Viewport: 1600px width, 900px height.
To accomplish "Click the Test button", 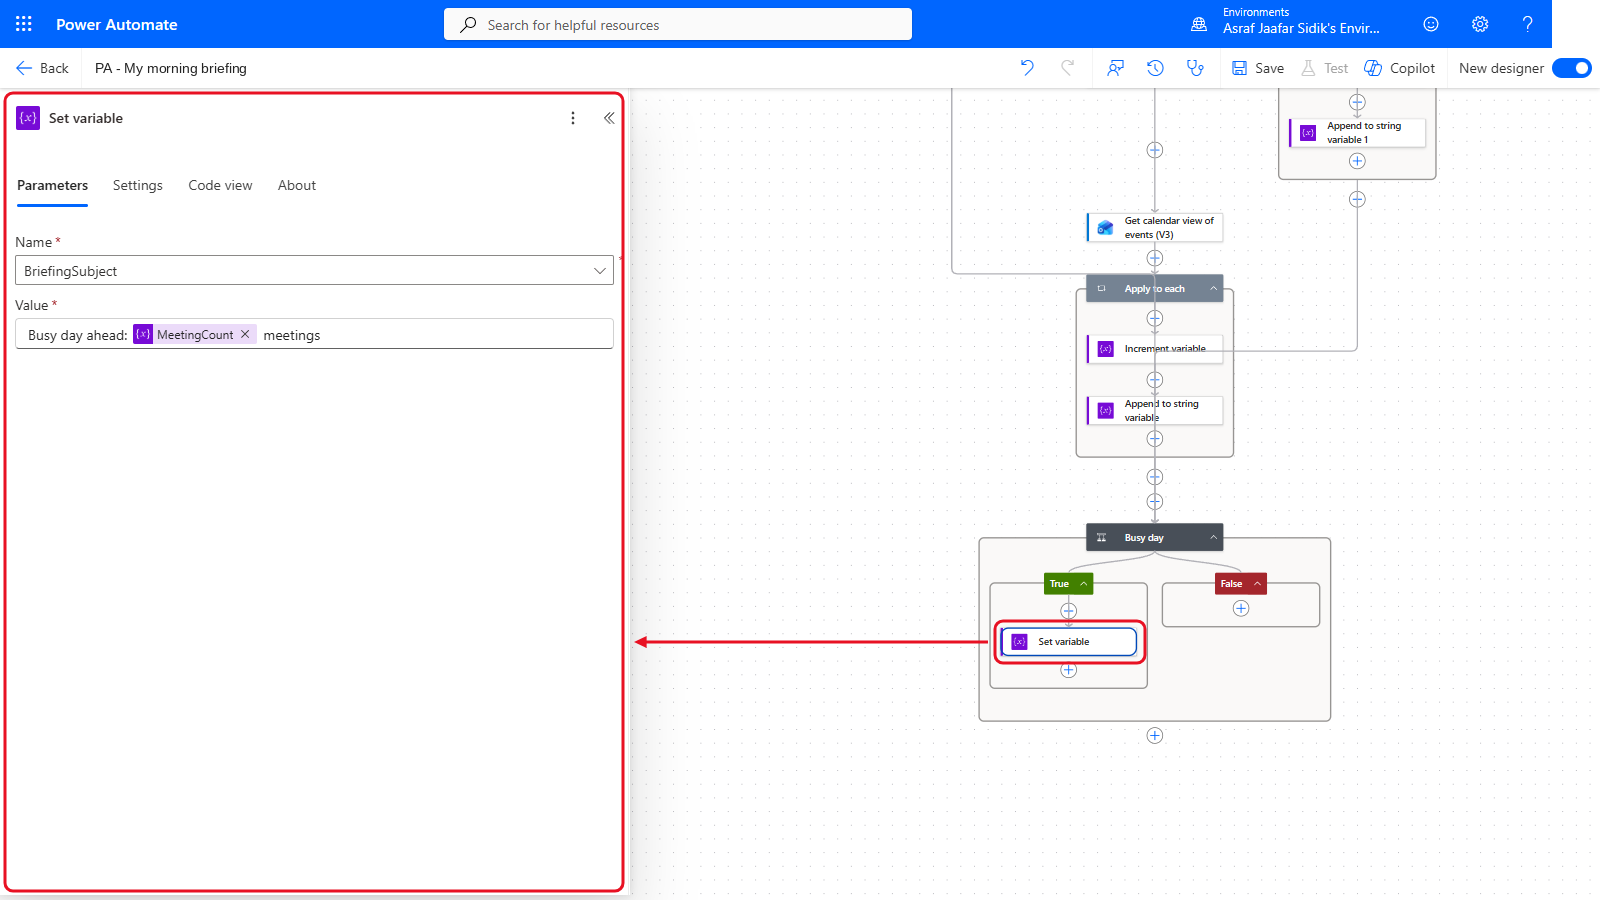I will point(1324,68).
